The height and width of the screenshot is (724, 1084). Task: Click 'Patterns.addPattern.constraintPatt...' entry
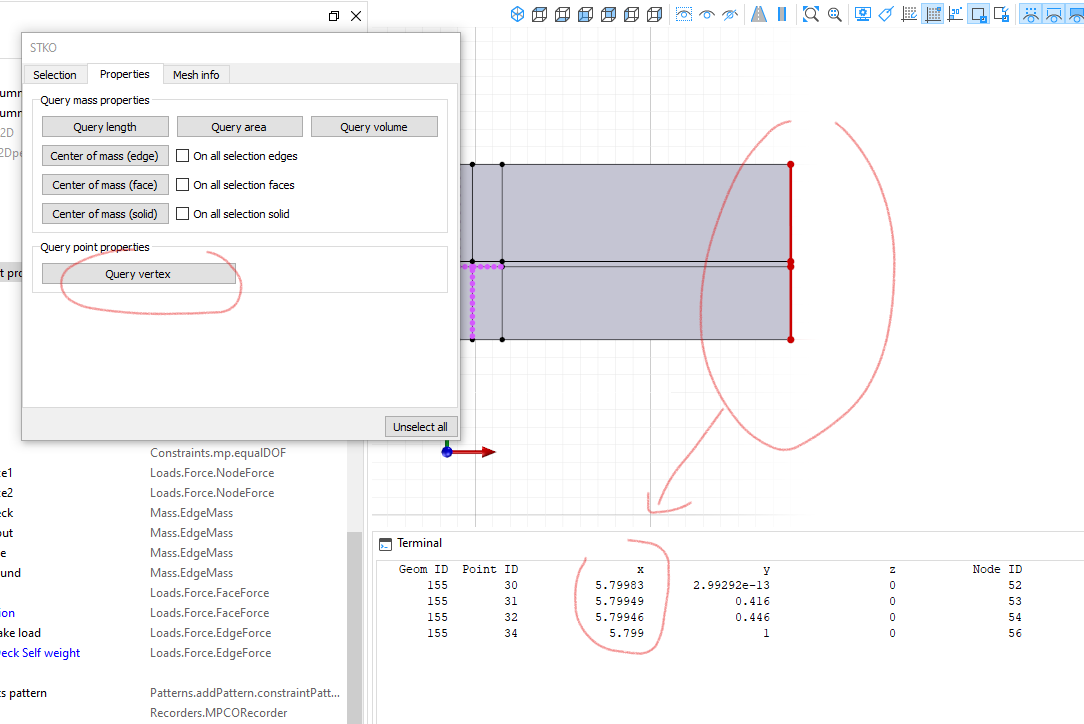pos(245,693)
